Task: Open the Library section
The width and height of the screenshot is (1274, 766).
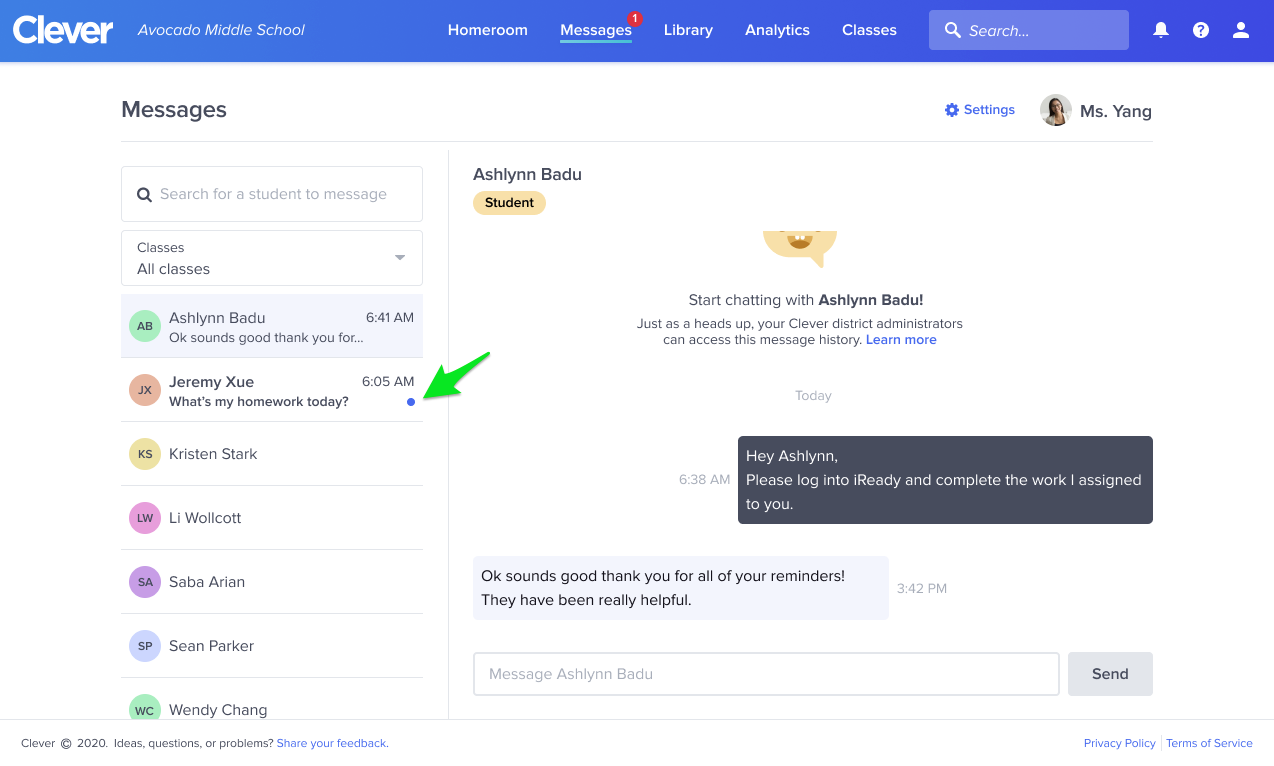Action: pos(688,30)
